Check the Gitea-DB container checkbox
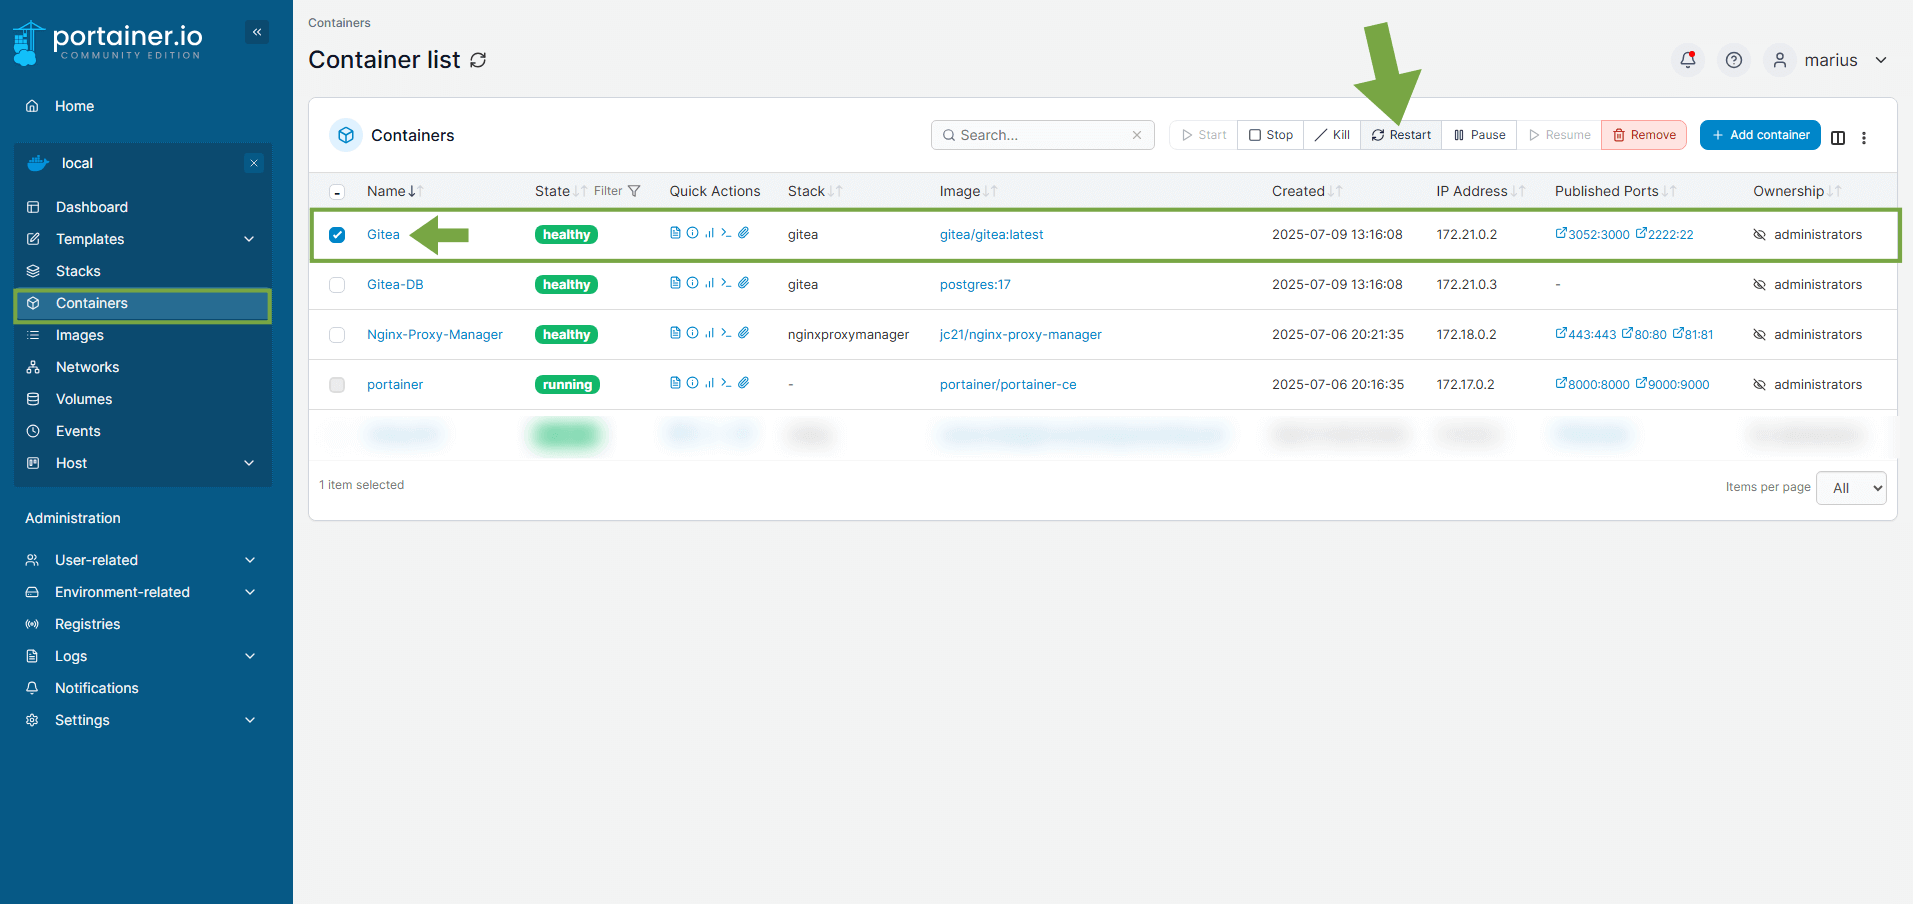The image size is (1913, 904). [x=337, y=285]
